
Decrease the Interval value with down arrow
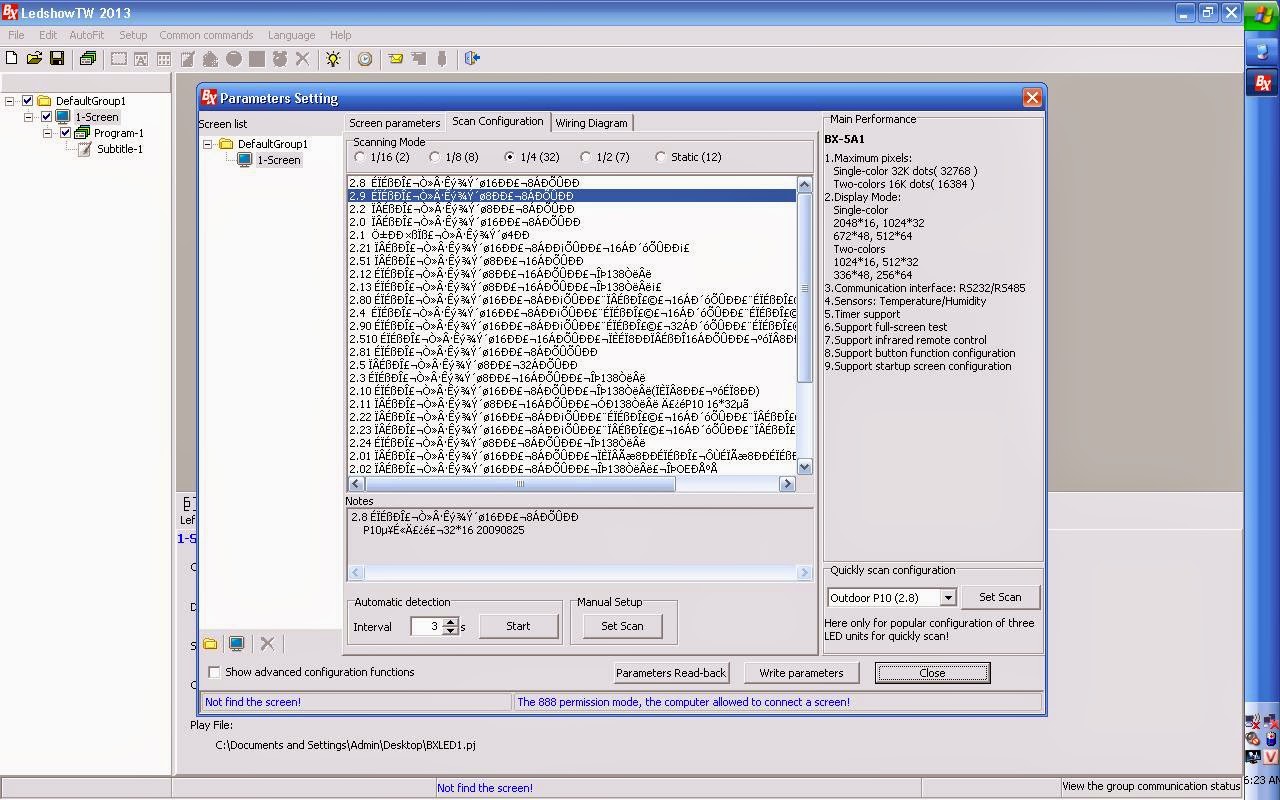(450, 631)
